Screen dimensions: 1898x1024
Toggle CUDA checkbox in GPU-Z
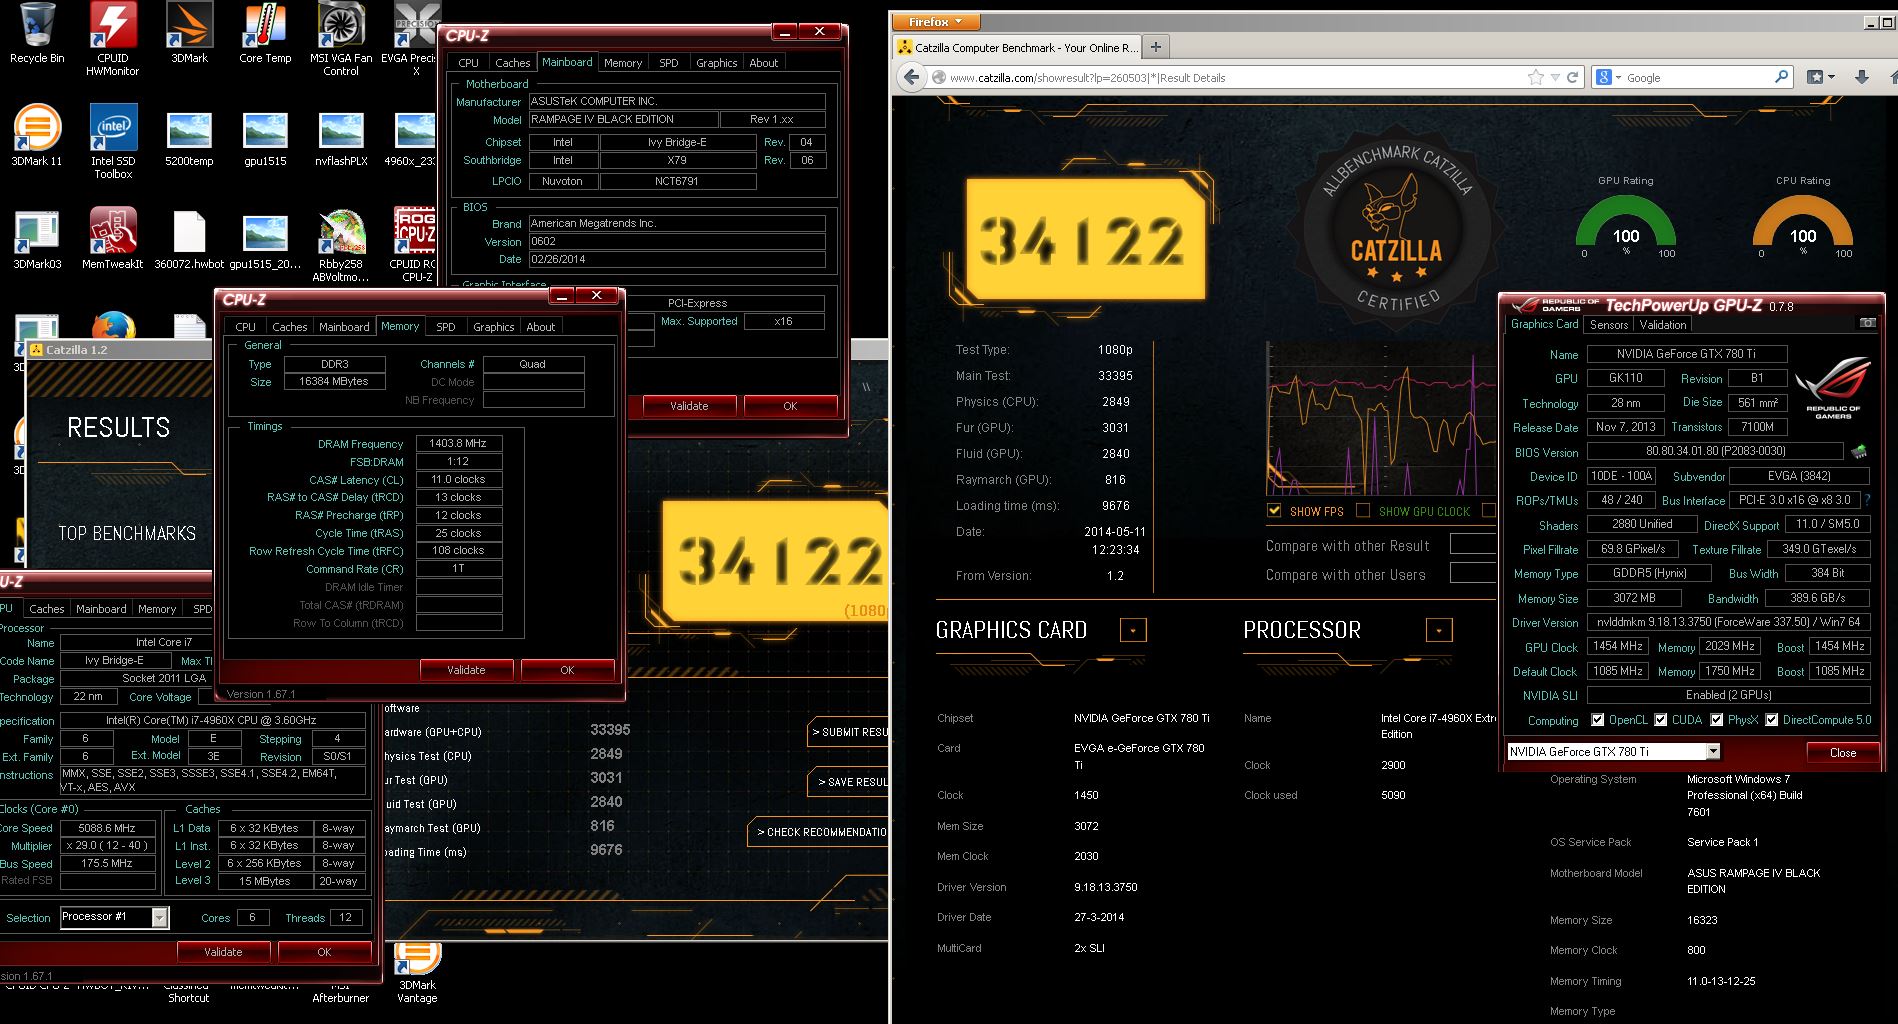(x=1660, y=720)
